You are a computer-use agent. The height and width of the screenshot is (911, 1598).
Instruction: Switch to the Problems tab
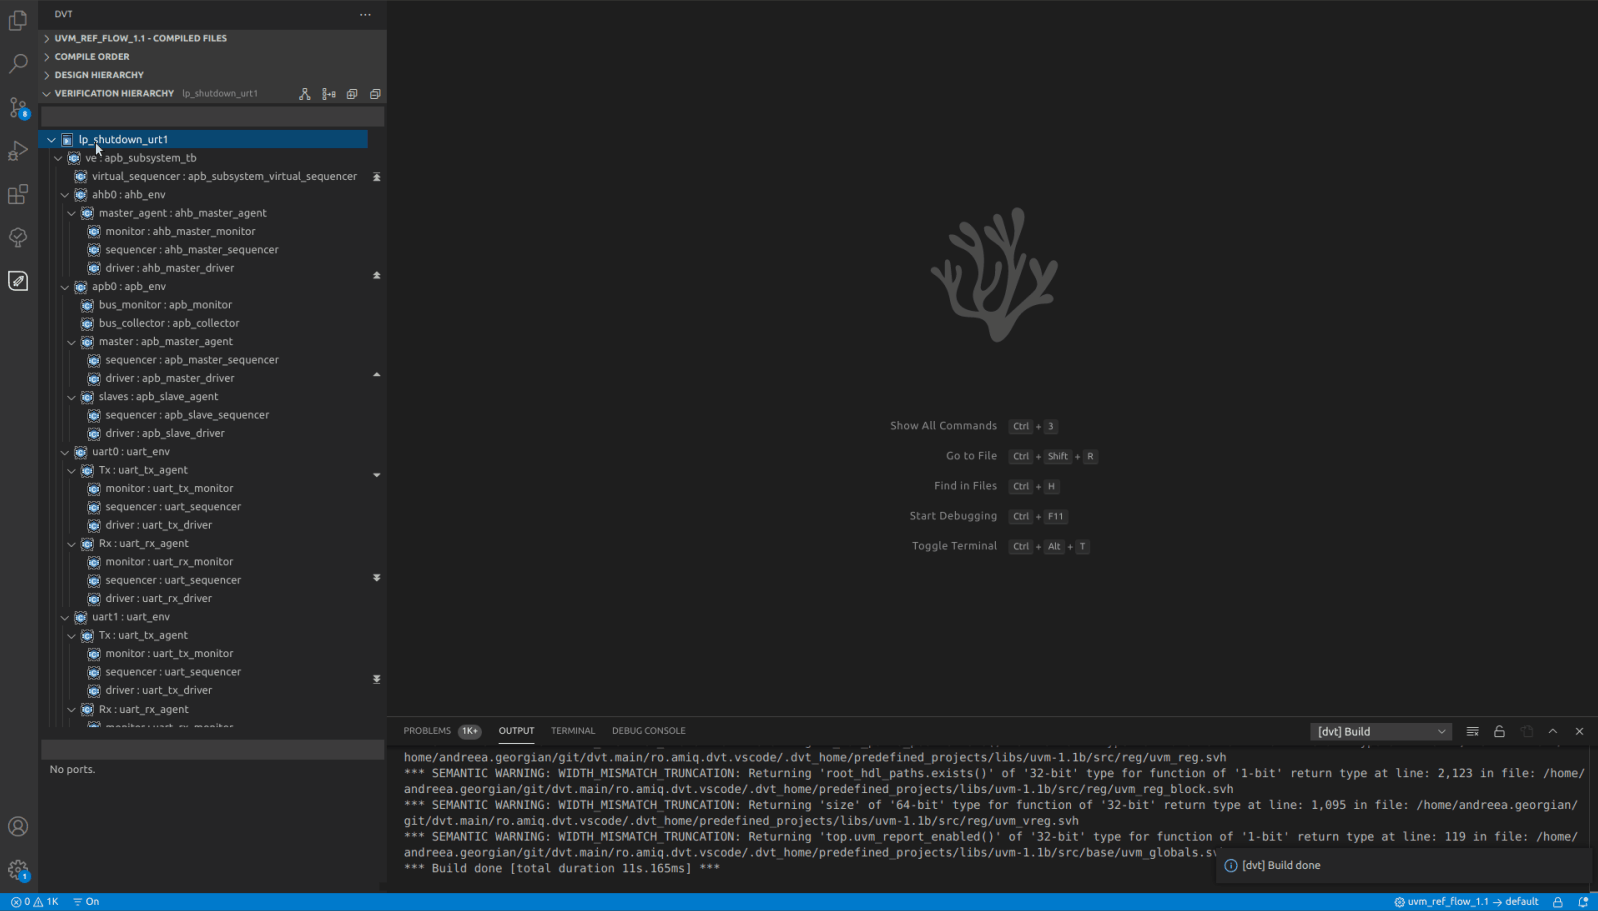point(427,731)
